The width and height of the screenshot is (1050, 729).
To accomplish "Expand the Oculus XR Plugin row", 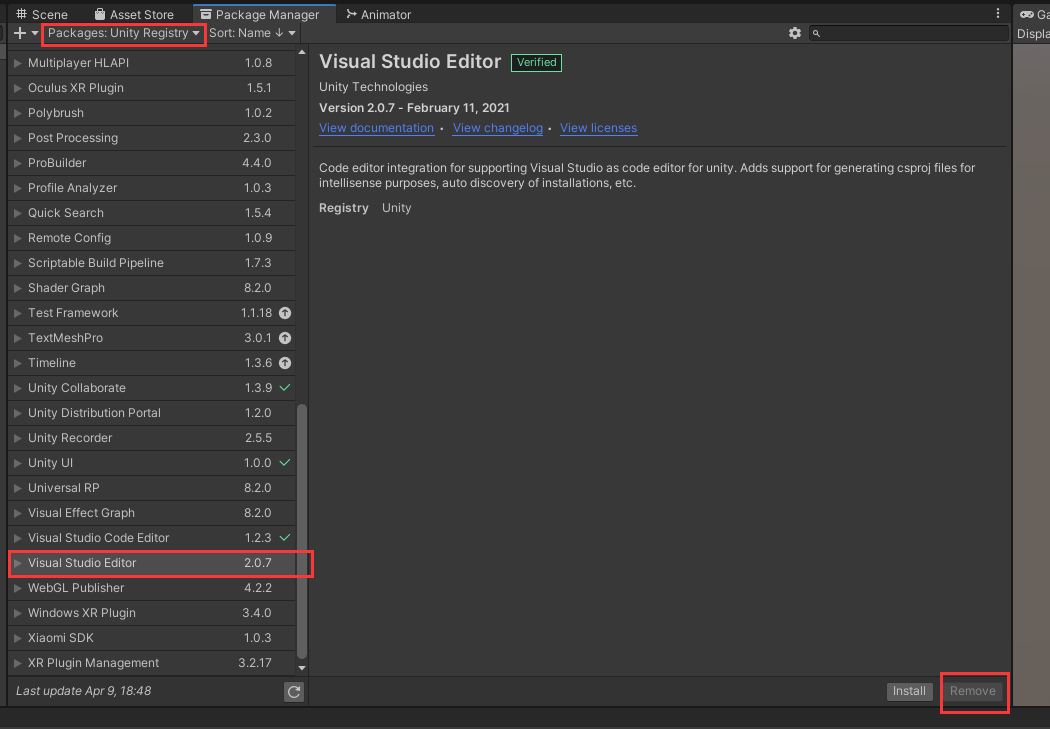I will coord(17,88).
